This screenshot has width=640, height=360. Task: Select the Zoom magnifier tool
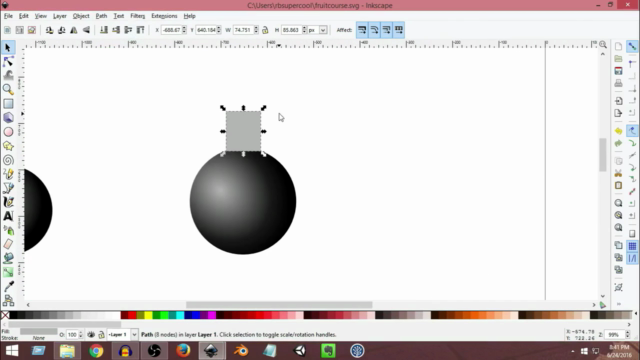[x=8, y=89]
